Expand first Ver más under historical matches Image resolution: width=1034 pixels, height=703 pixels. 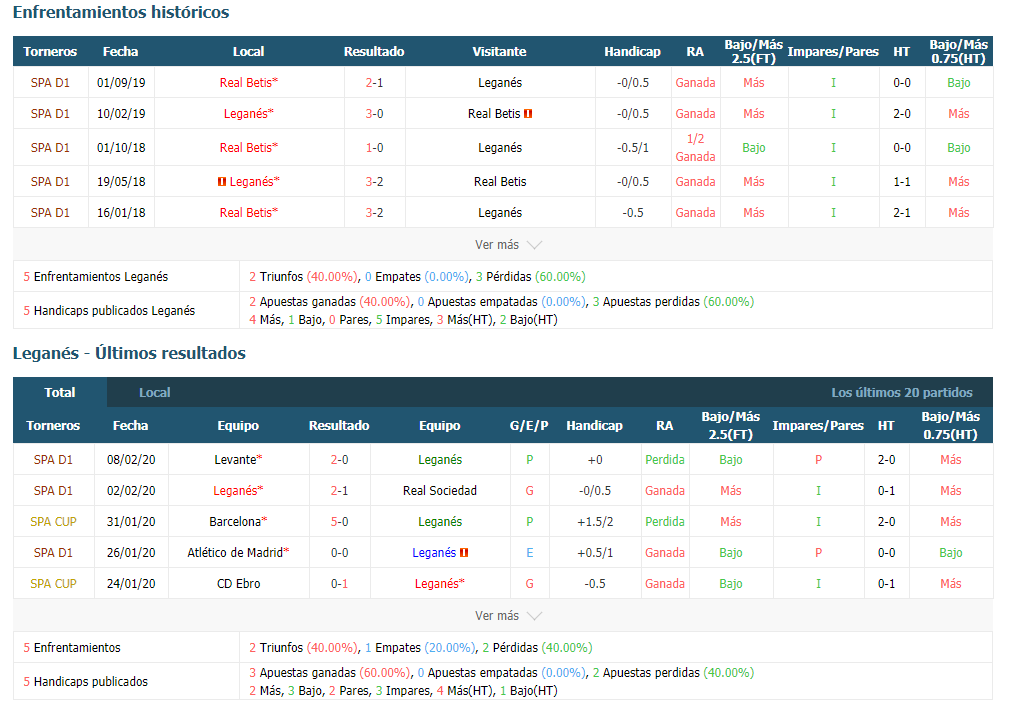pyautogui.click(x=508, y=245)
